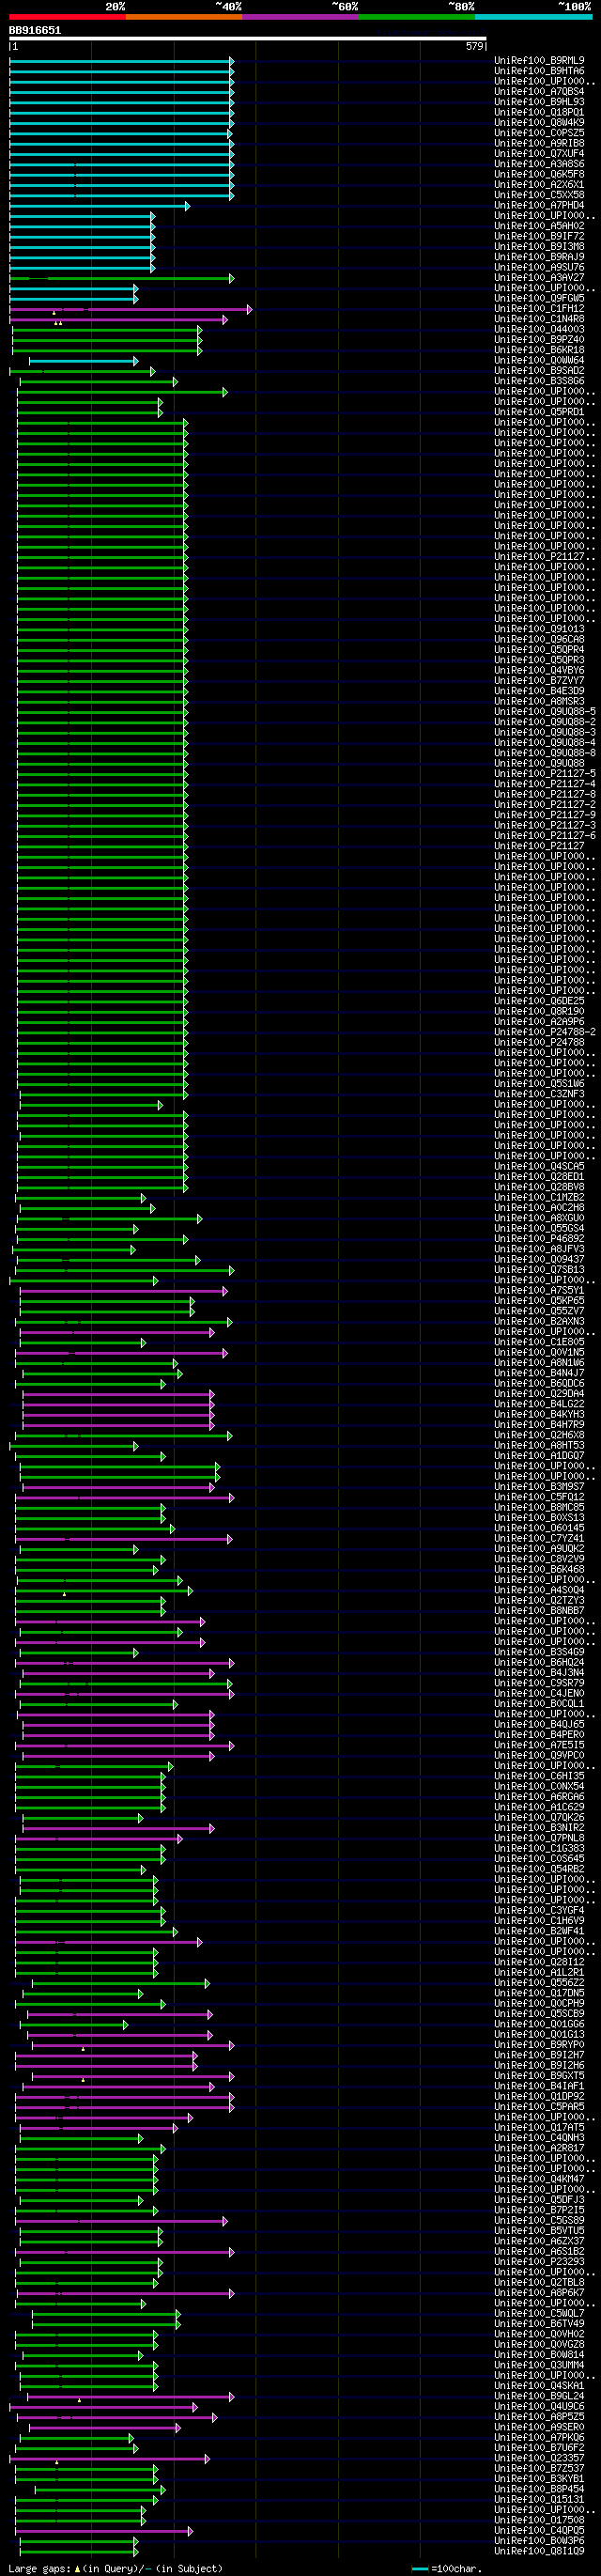601x2576 pixels.
Task: Open hit UniRef100_C0PSZ5
Action: tap(539, 133)
